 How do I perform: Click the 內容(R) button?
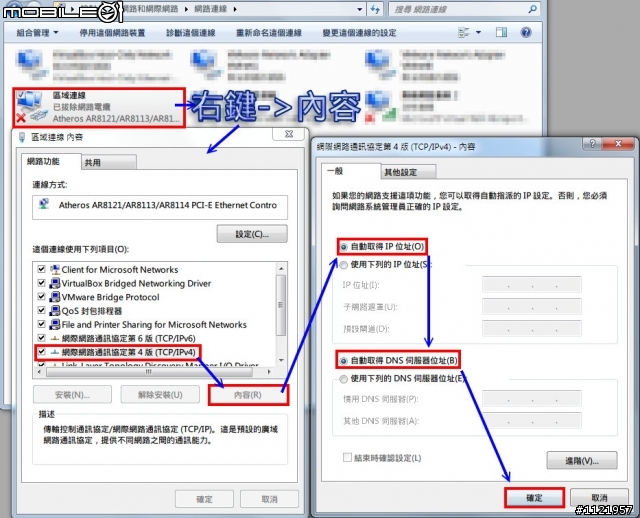click(248, 395)
